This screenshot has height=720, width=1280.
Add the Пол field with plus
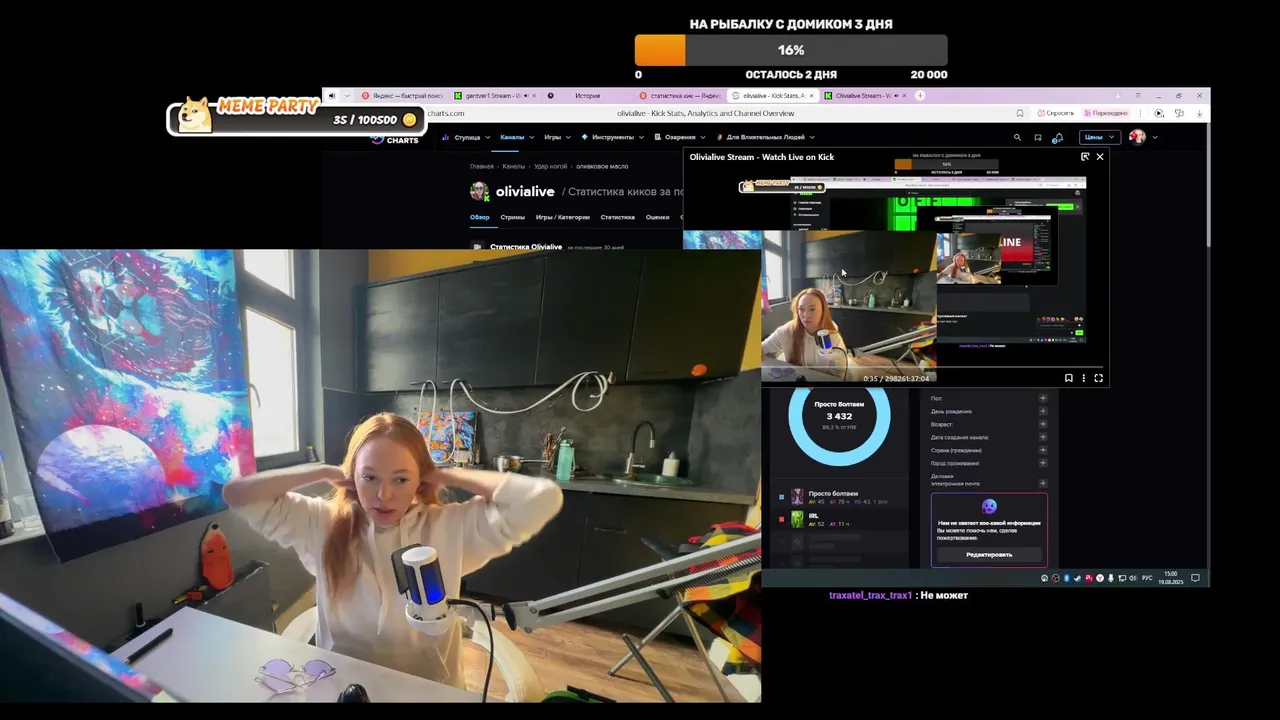[1042, 398]
